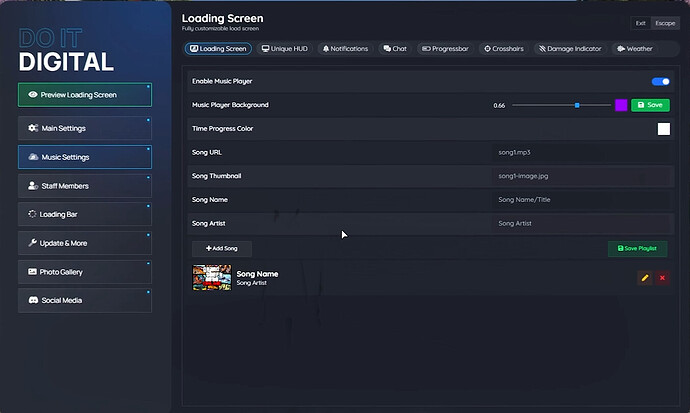The width and height of the screenshot is (690, 413).
Task: Open Loading Bar section
Action: [x=85, y=214]
